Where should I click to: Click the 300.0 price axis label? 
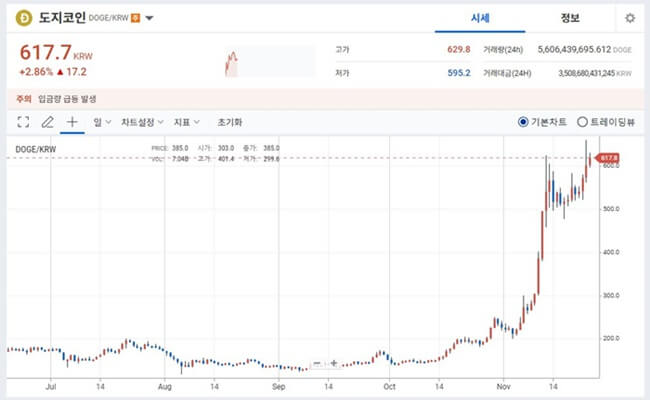611,296
